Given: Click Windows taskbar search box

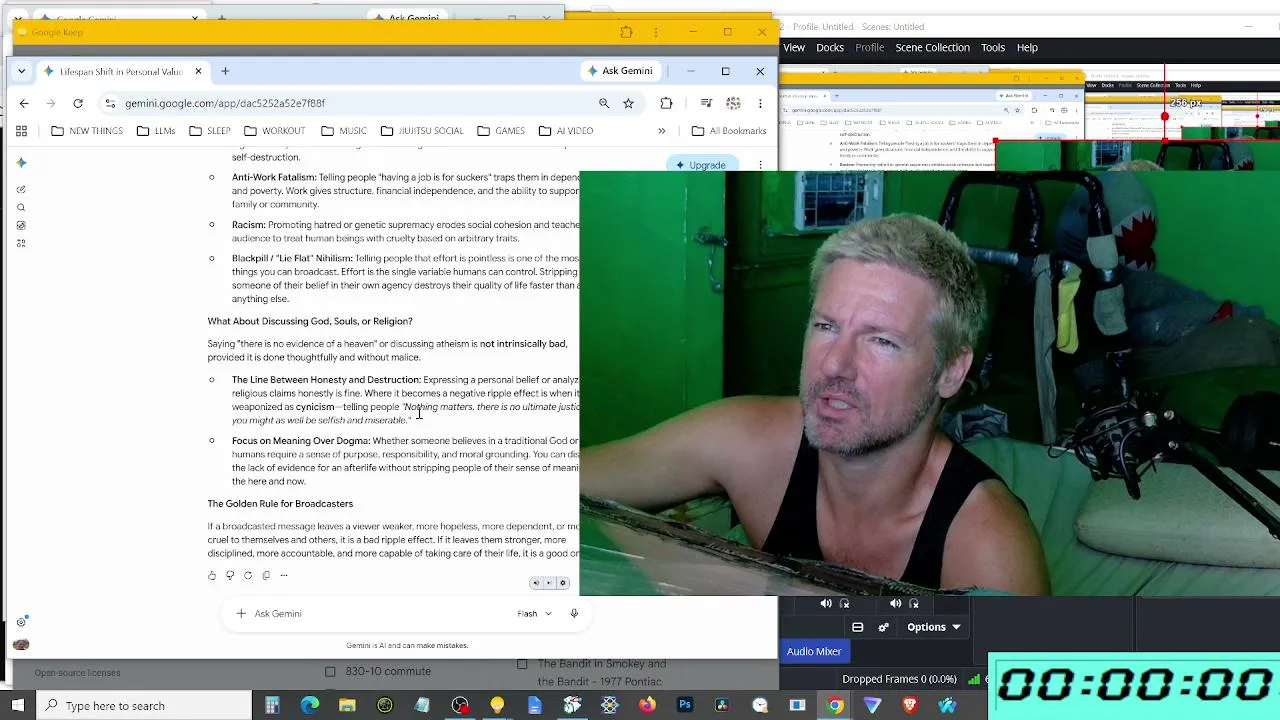Looking at the screenshot, I should [x=143, y=706].
